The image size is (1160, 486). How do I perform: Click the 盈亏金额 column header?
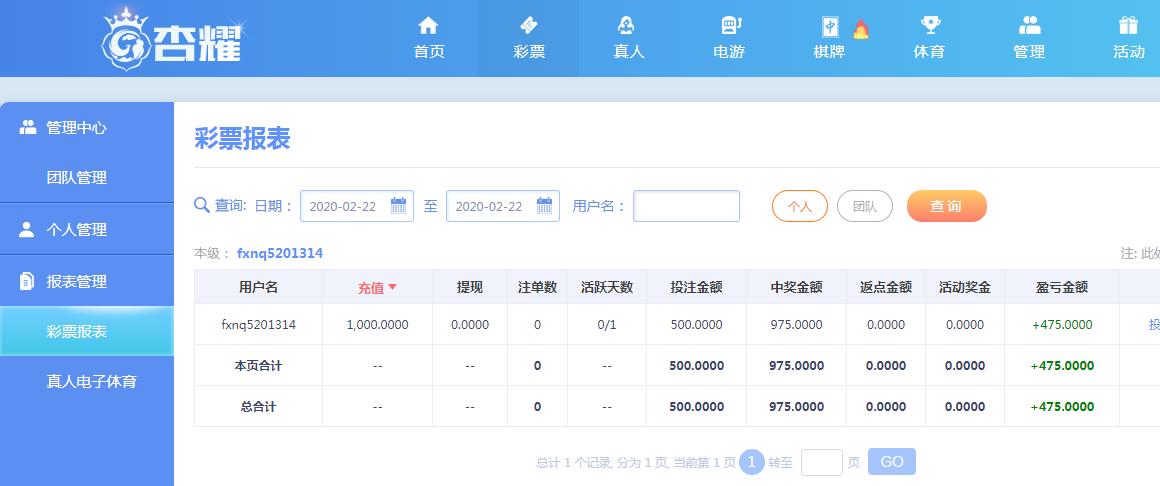coord(1062,287)
